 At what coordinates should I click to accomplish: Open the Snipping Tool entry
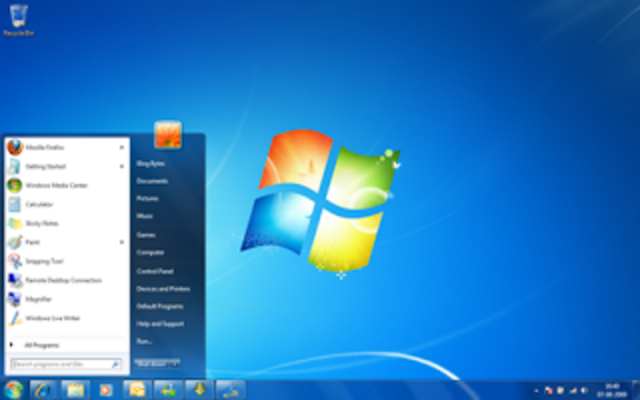click(67, 261)
